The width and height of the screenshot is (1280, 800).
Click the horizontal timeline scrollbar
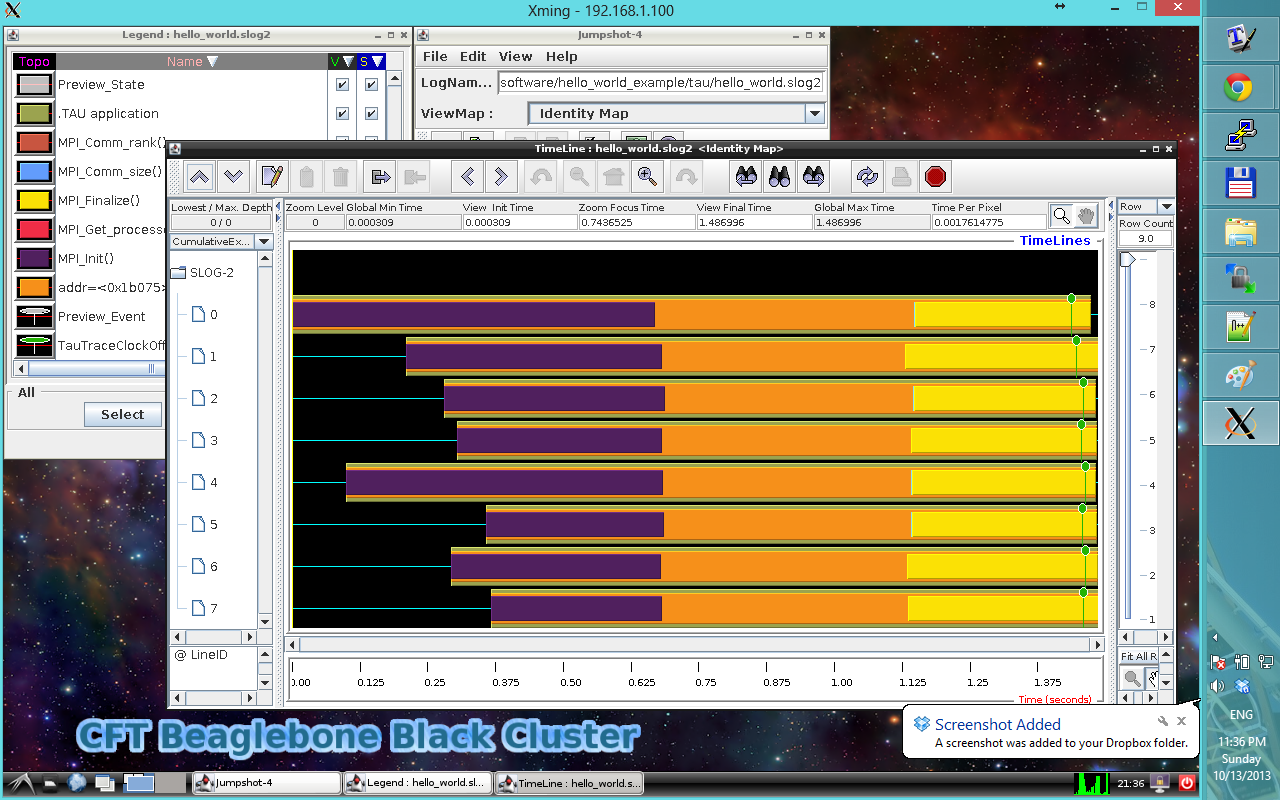[x=695, y=644]
